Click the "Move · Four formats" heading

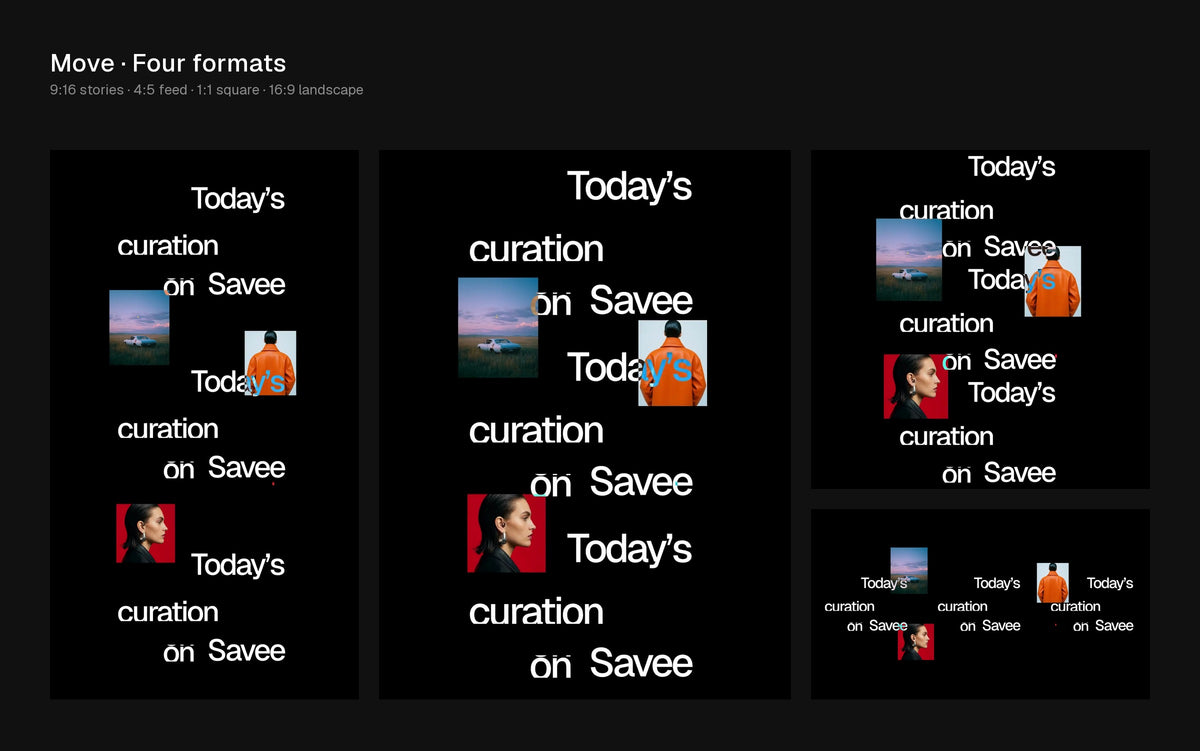pyautogui.click(x=168, y=63)
